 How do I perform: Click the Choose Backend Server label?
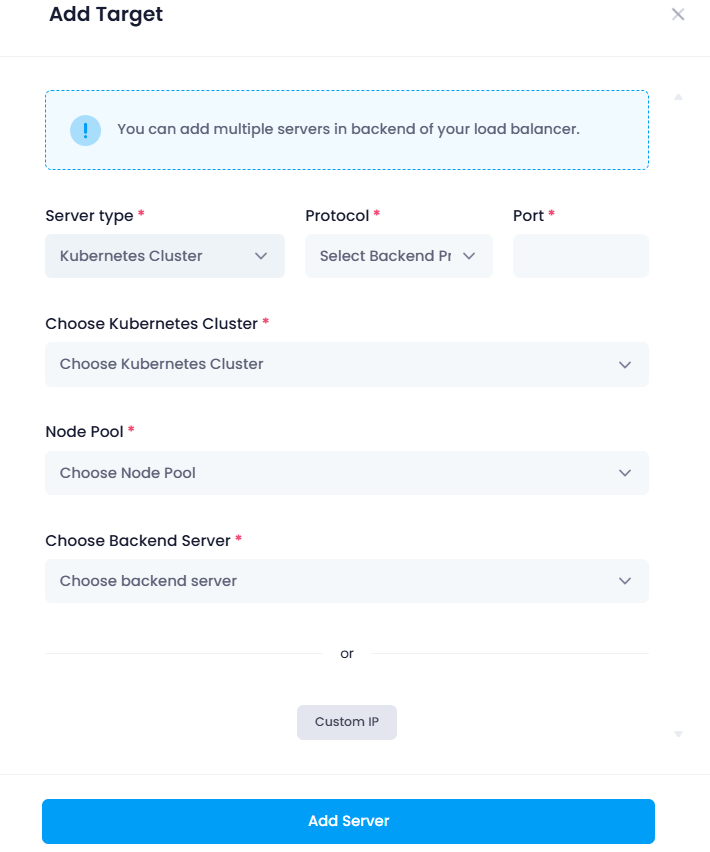click(x=138, y=541)
